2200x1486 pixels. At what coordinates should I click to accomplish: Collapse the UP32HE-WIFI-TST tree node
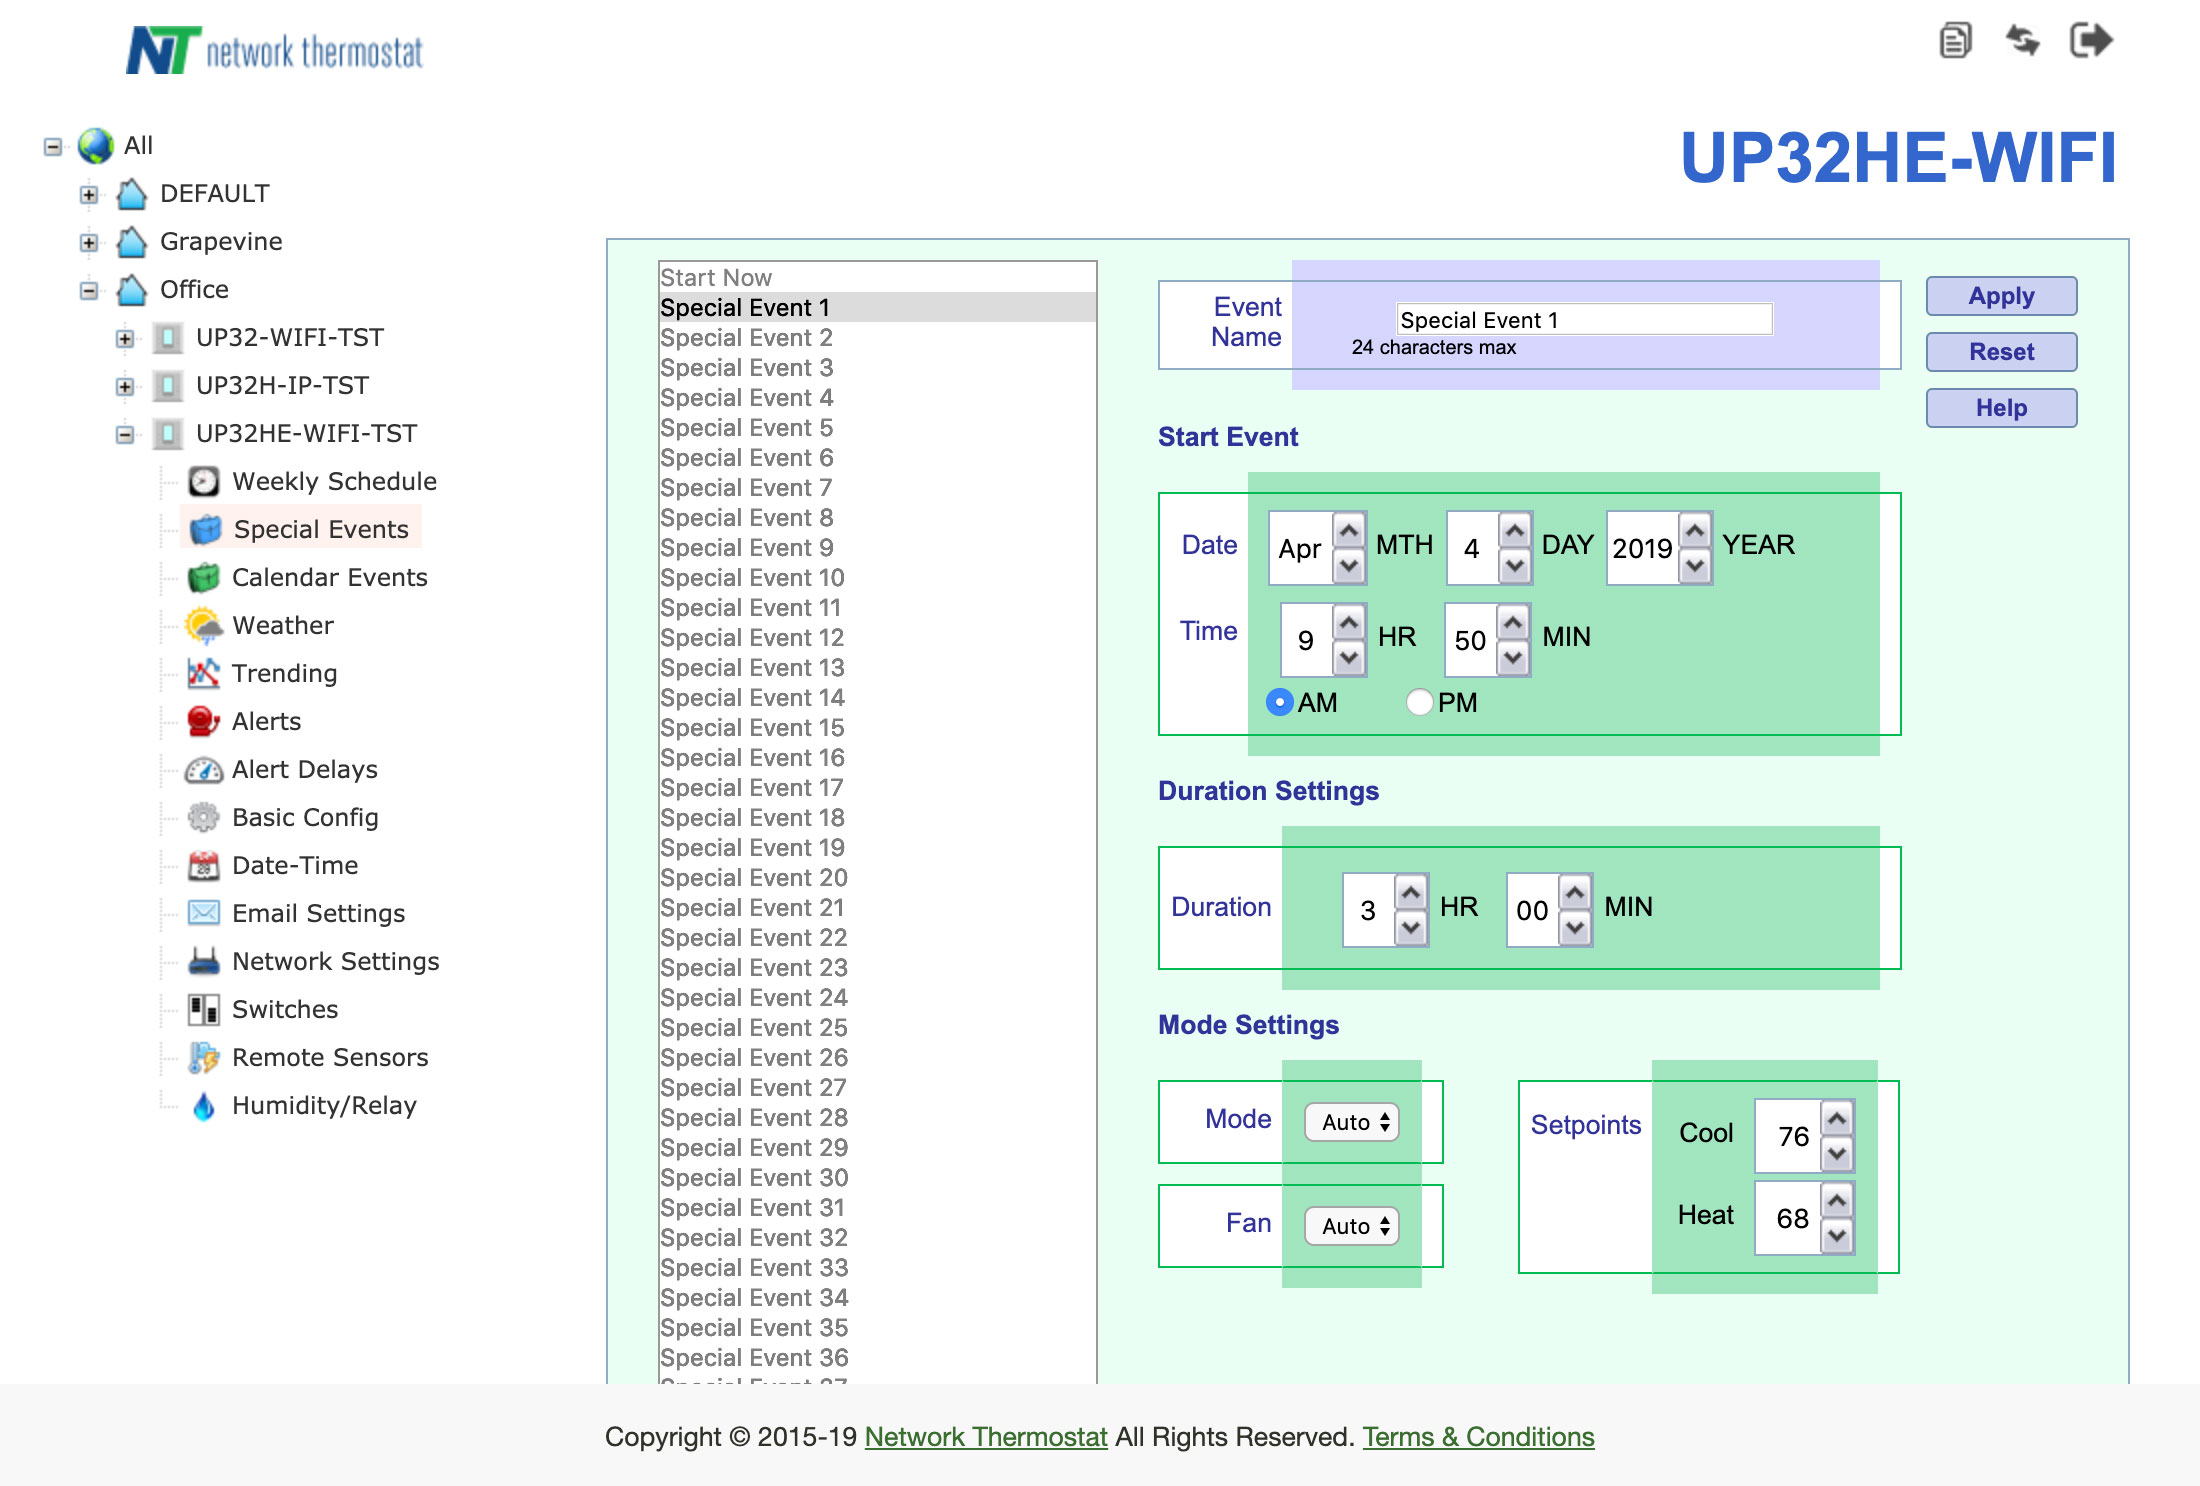coord(125,434)
